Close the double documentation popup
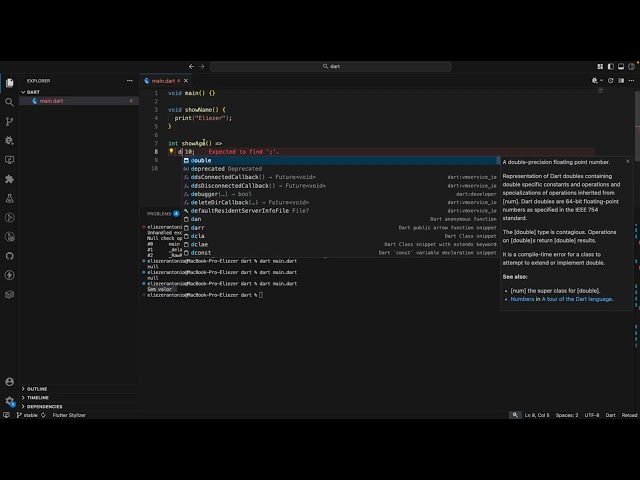This screenshot has width=640, height=480. click(628, 162)
